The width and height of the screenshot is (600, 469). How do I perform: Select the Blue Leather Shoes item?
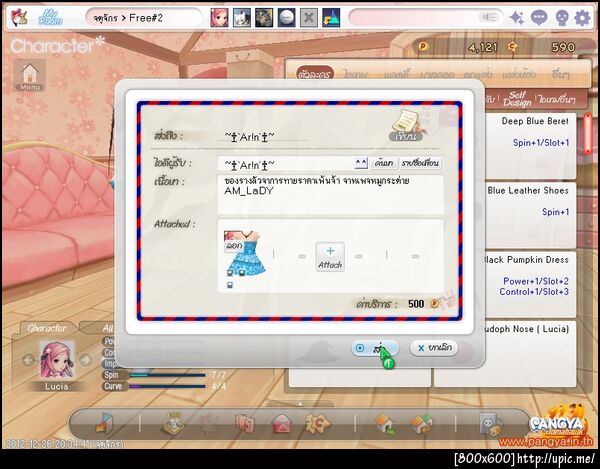[x=530, y=214]
